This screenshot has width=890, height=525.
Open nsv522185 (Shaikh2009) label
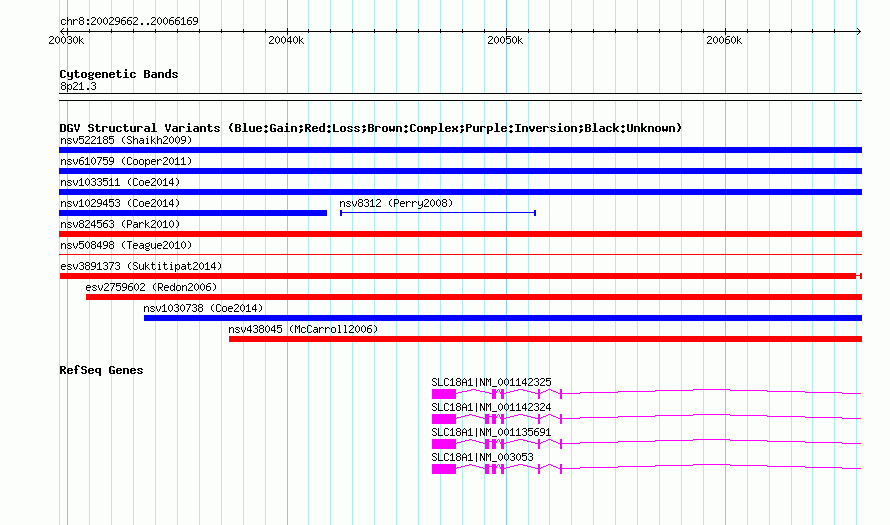[126, 140]
